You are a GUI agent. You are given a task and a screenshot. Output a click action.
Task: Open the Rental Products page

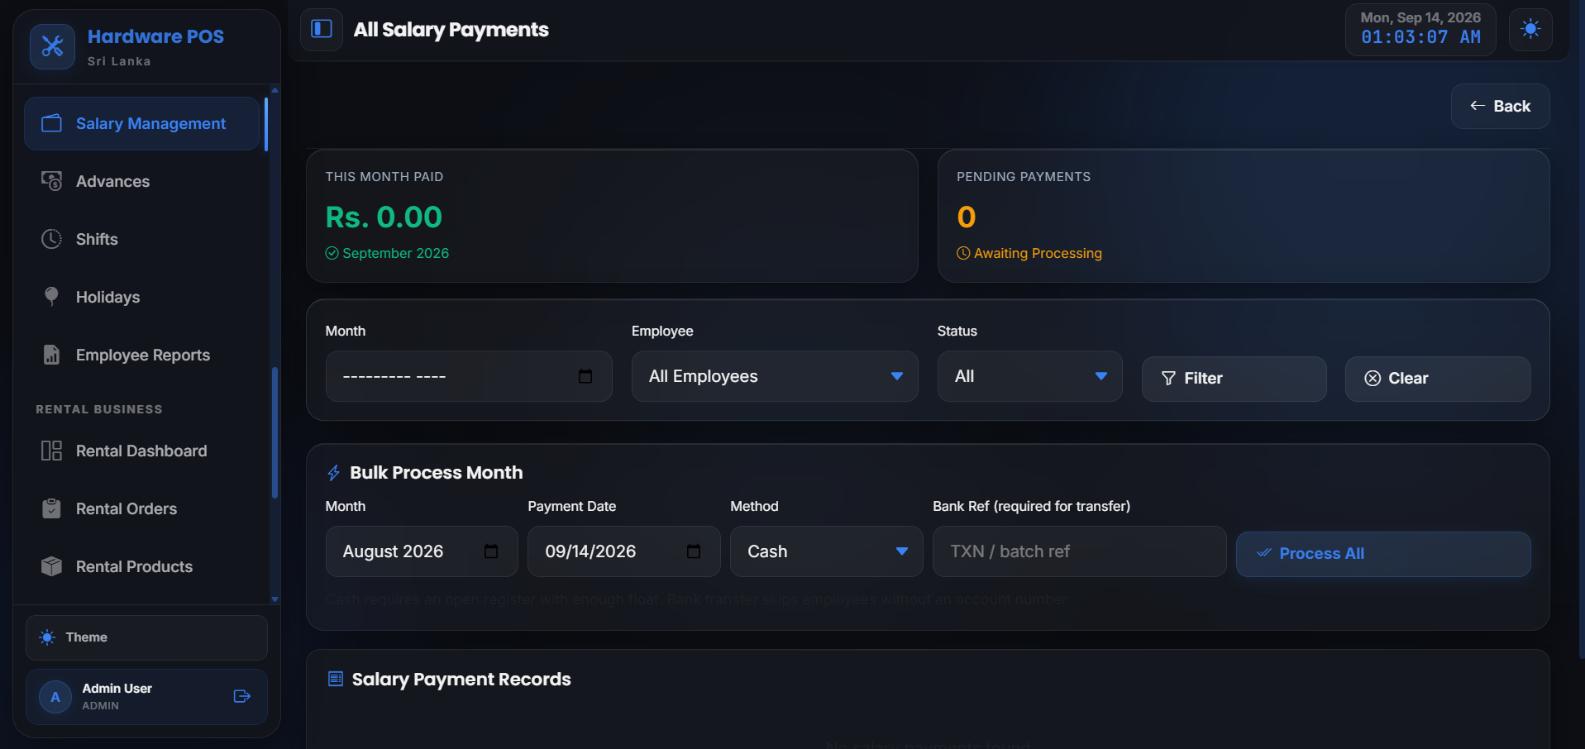142,567
